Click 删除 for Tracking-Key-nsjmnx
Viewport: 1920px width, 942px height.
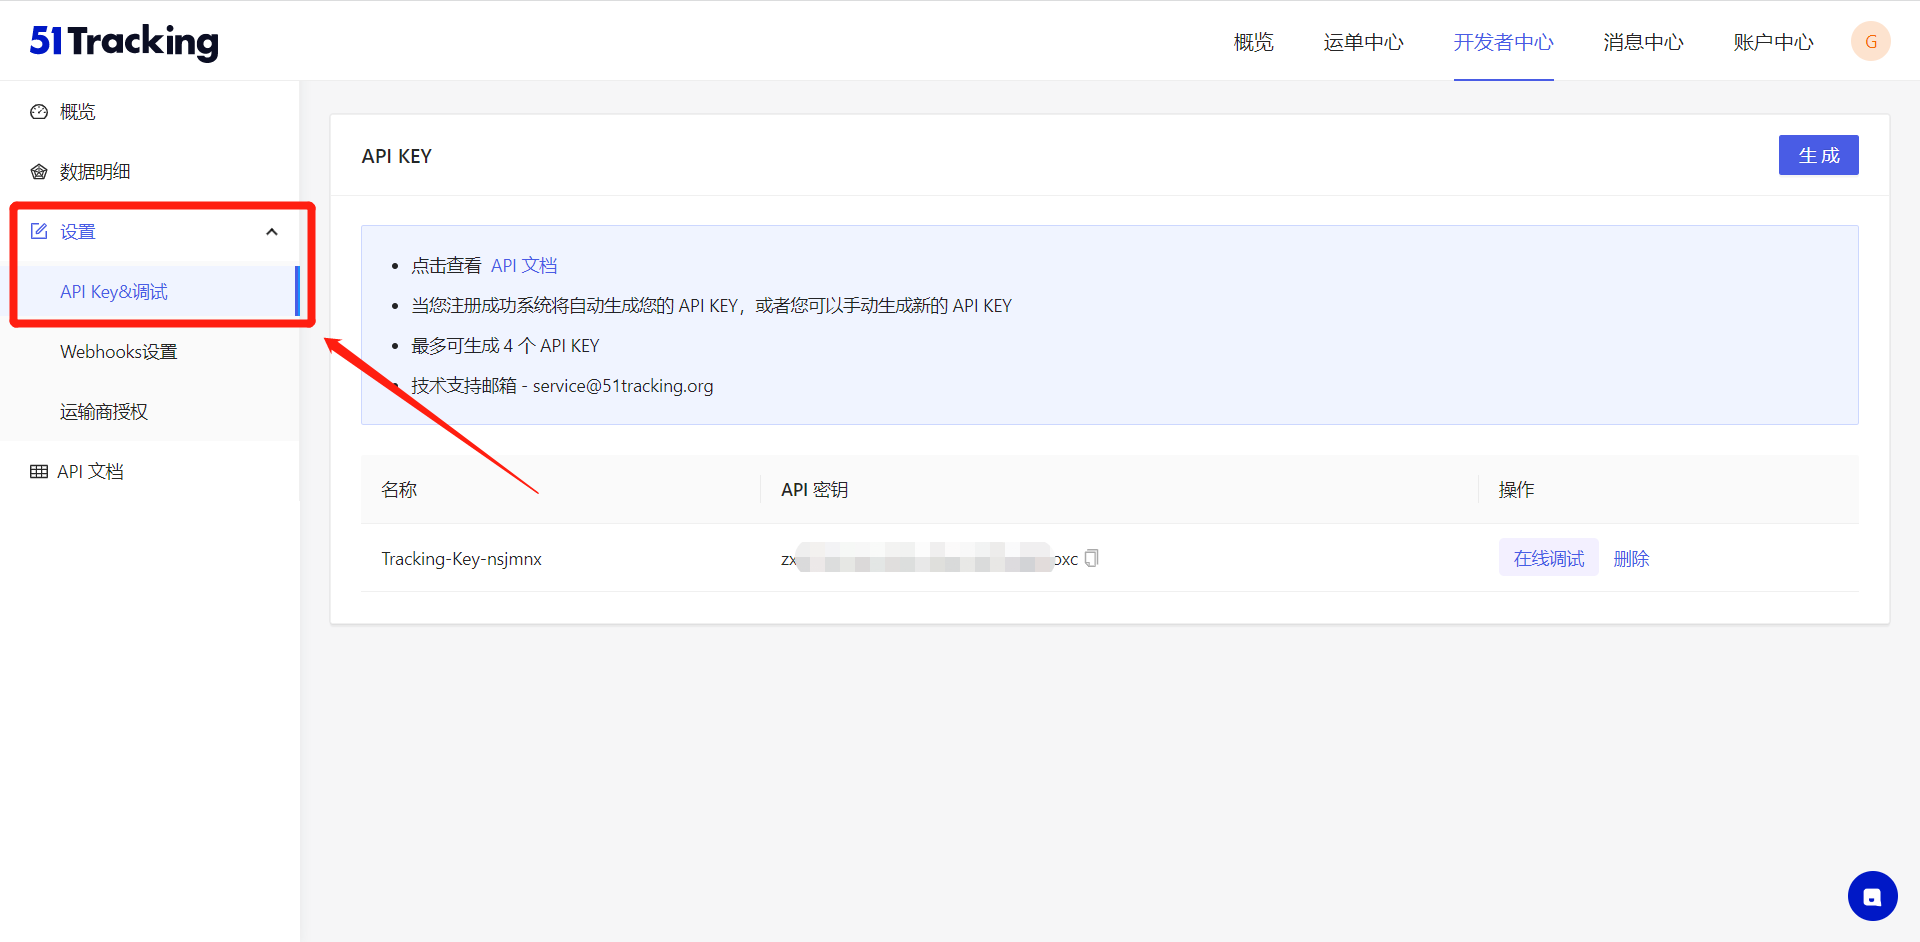1631,558
